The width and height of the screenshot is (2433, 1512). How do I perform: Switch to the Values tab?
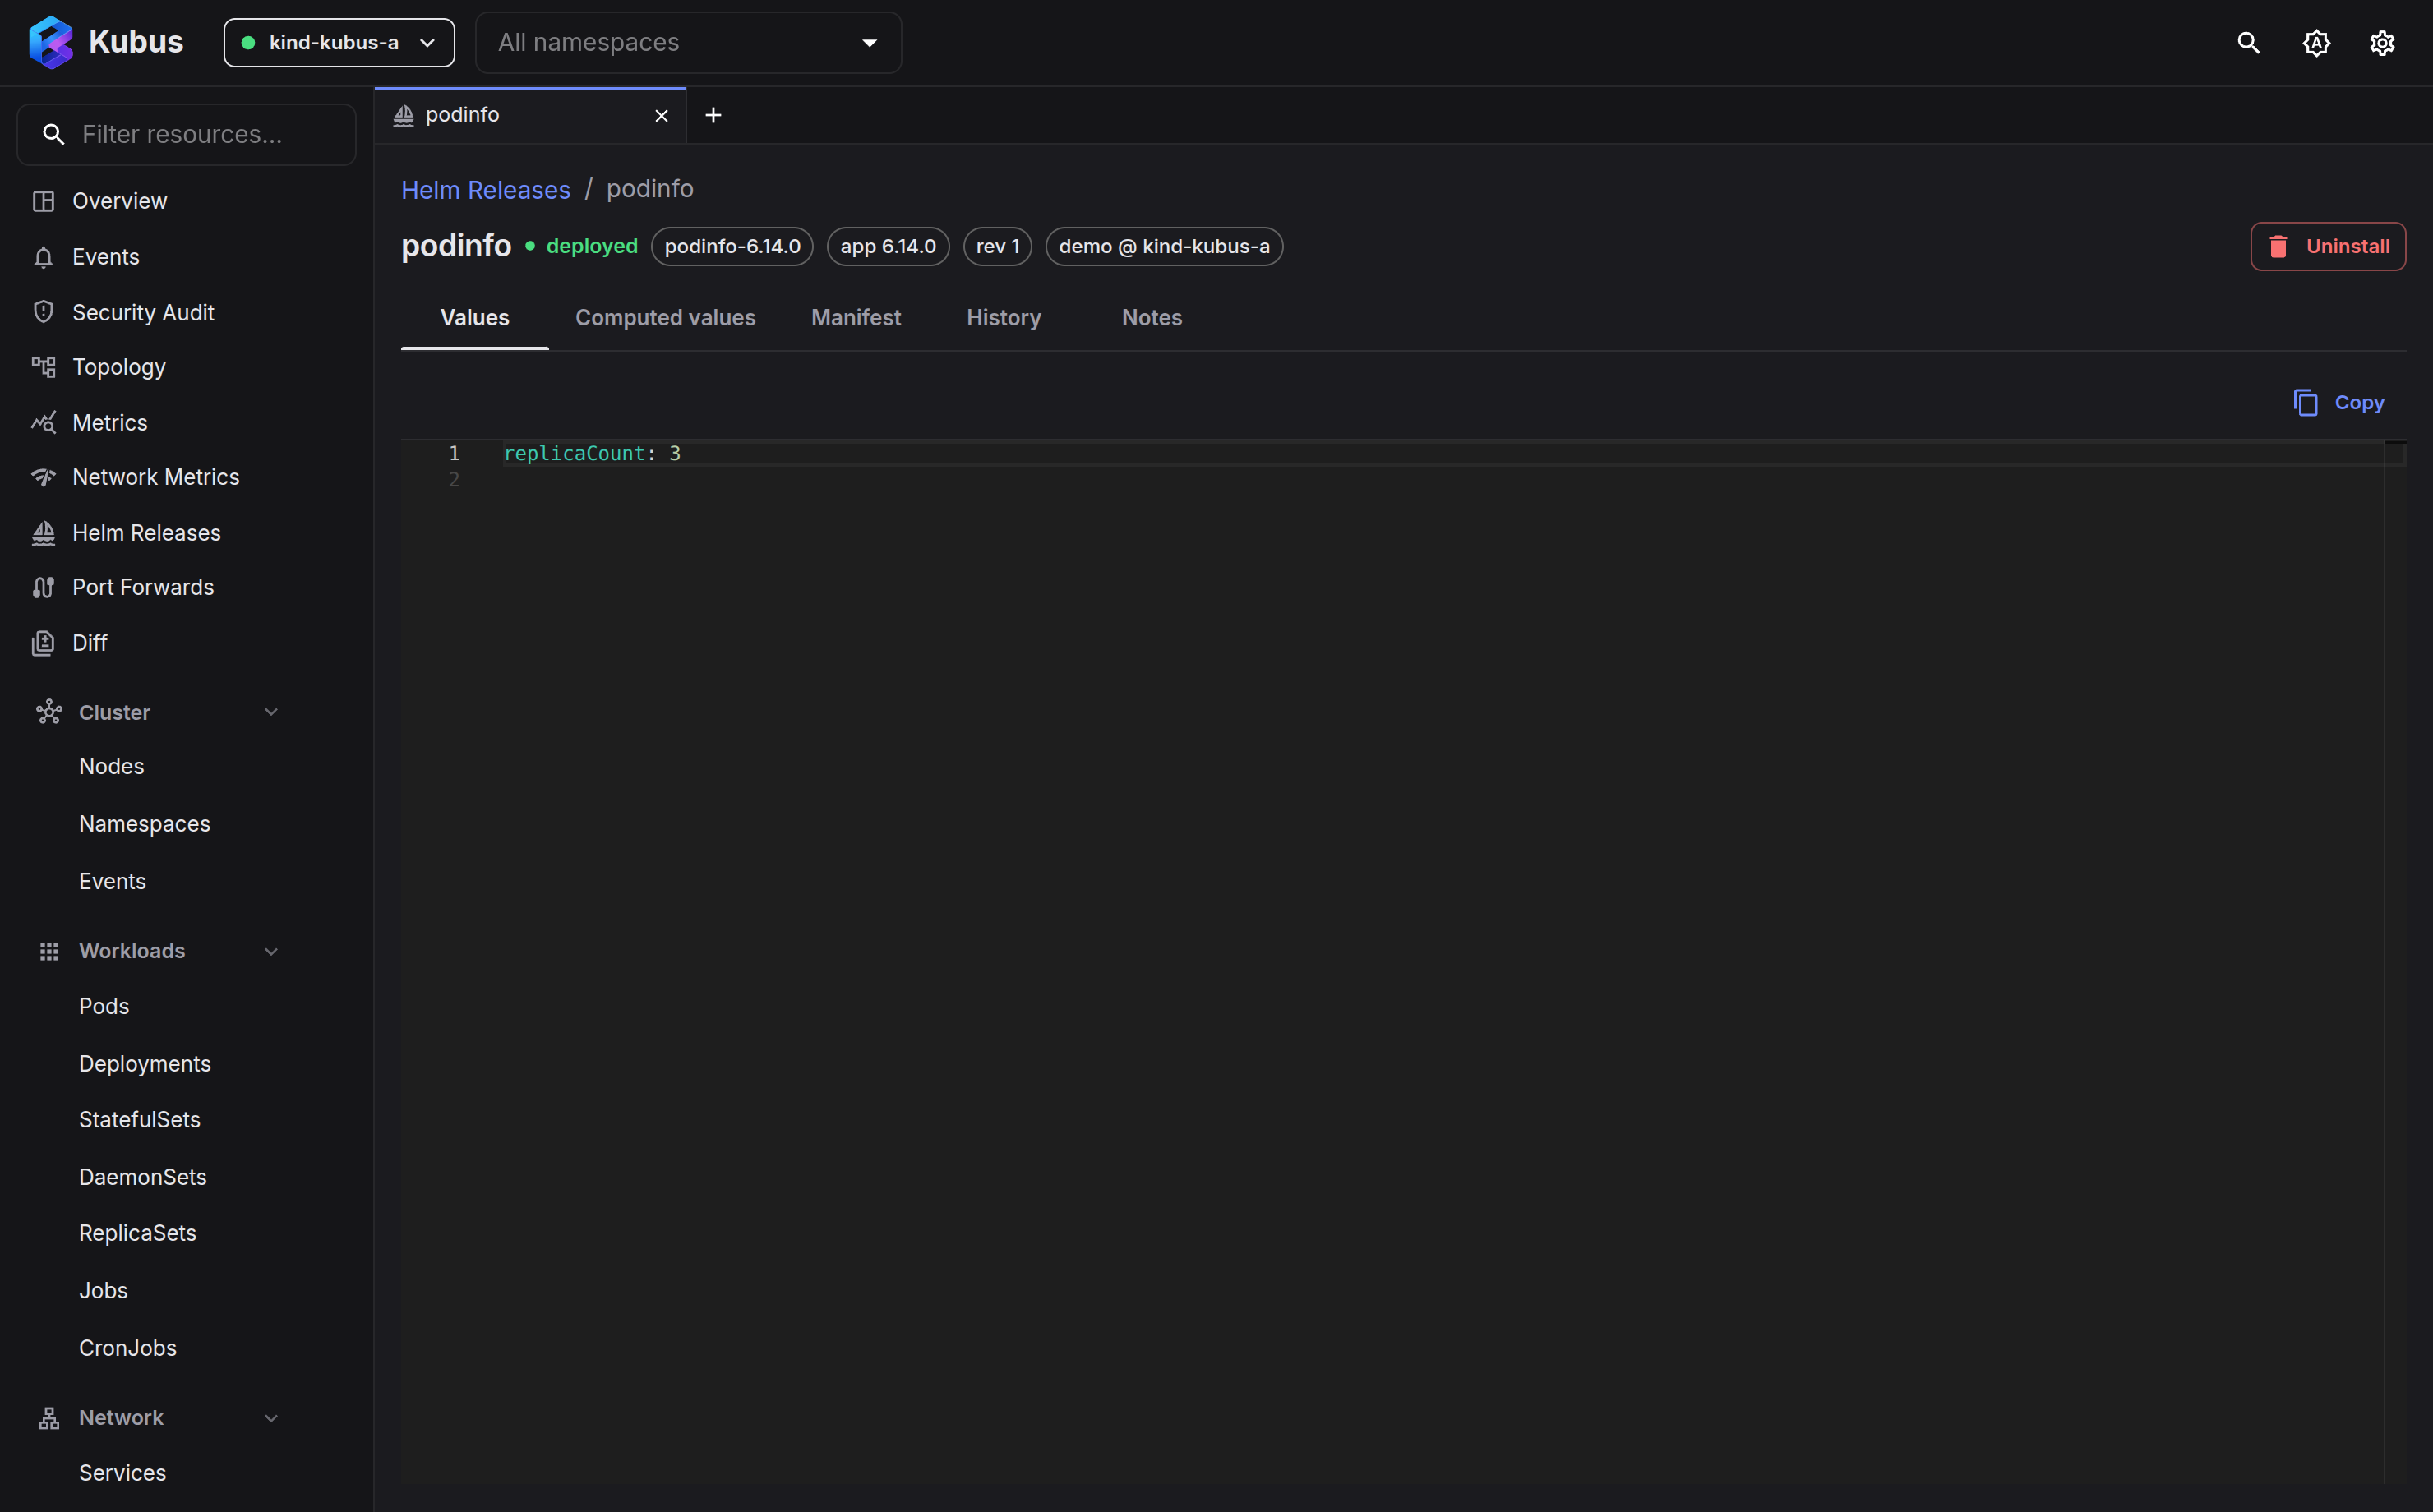(x=475, y=318)
